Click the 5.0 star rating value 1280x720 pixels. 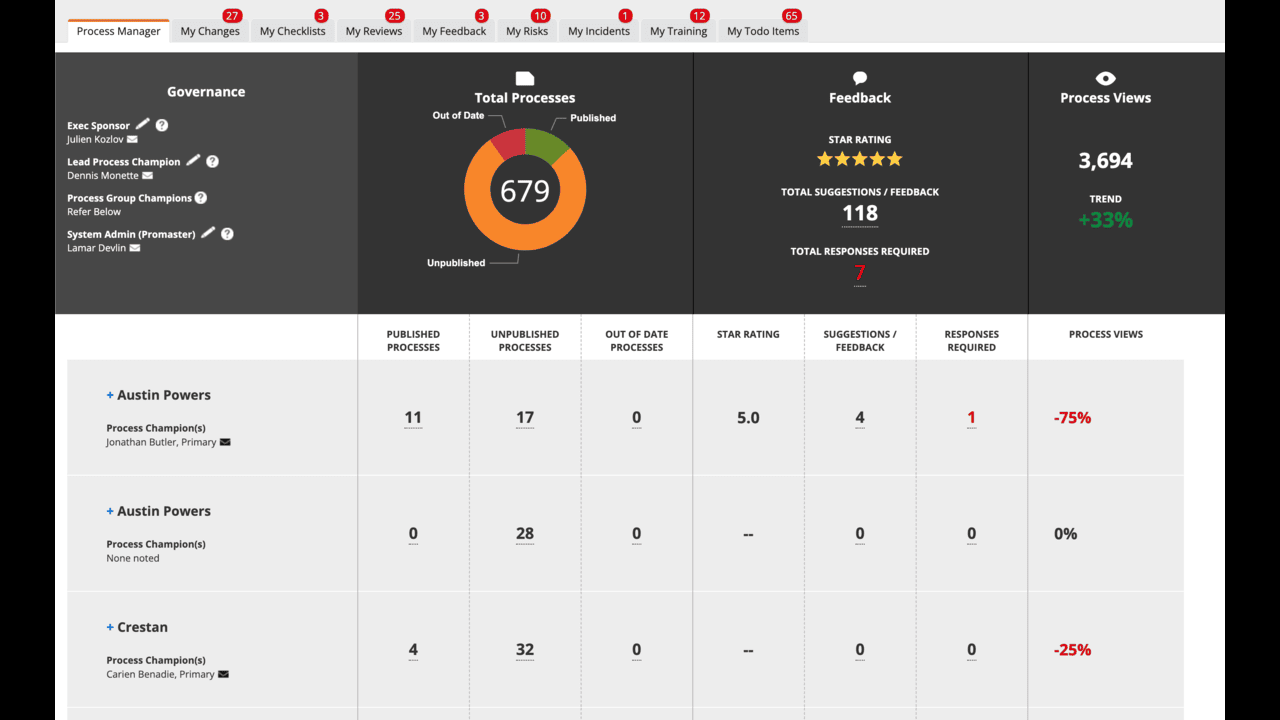(x=748, y=418)
